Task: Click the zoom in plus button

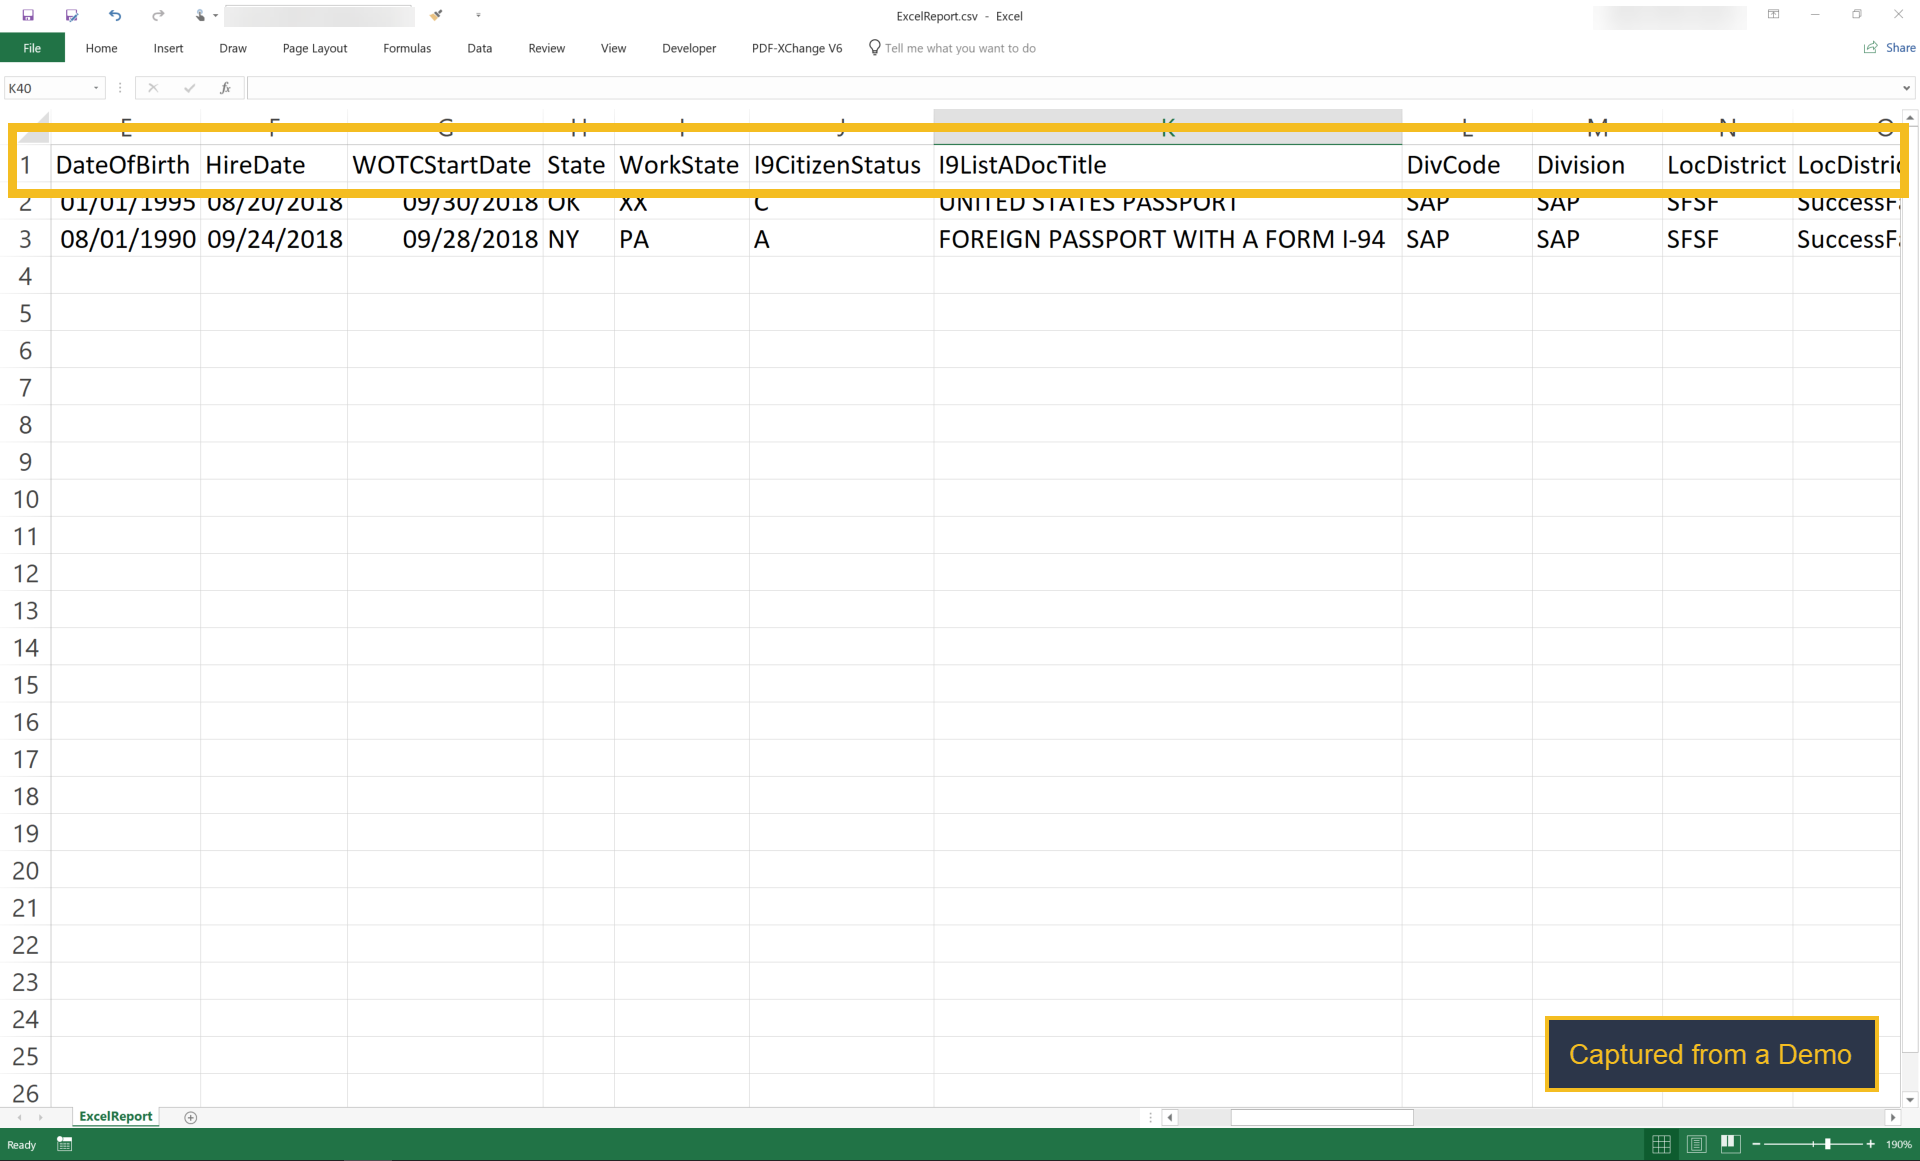Action: pyautogui.click(x=1871, y=1144)
